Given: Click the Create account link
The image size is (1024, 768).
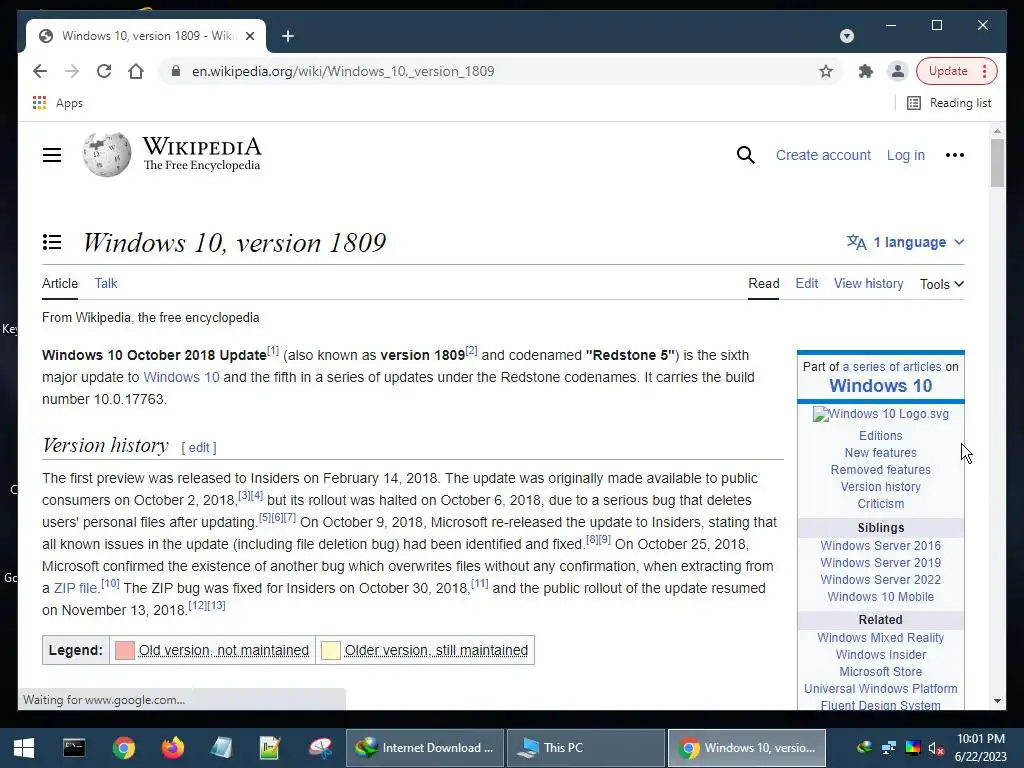Looking at the screenshot, I should click(x=823, y=155).
